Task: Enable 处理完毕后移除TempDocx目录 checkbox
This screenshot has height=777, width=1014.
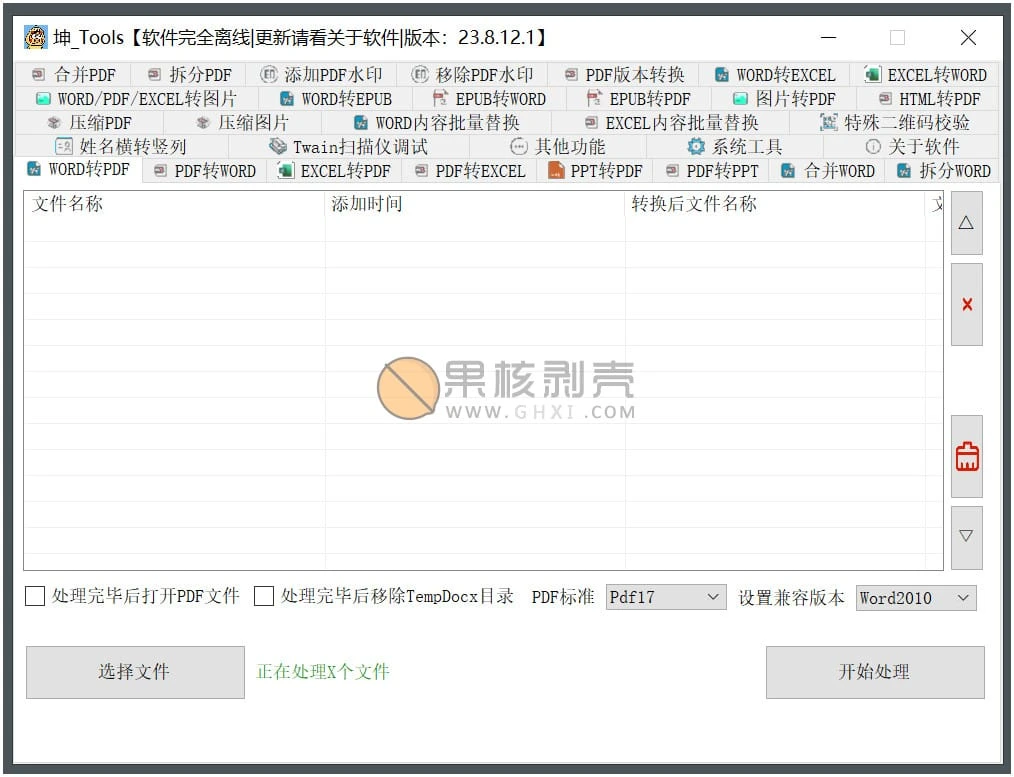Action: [264, 596]
